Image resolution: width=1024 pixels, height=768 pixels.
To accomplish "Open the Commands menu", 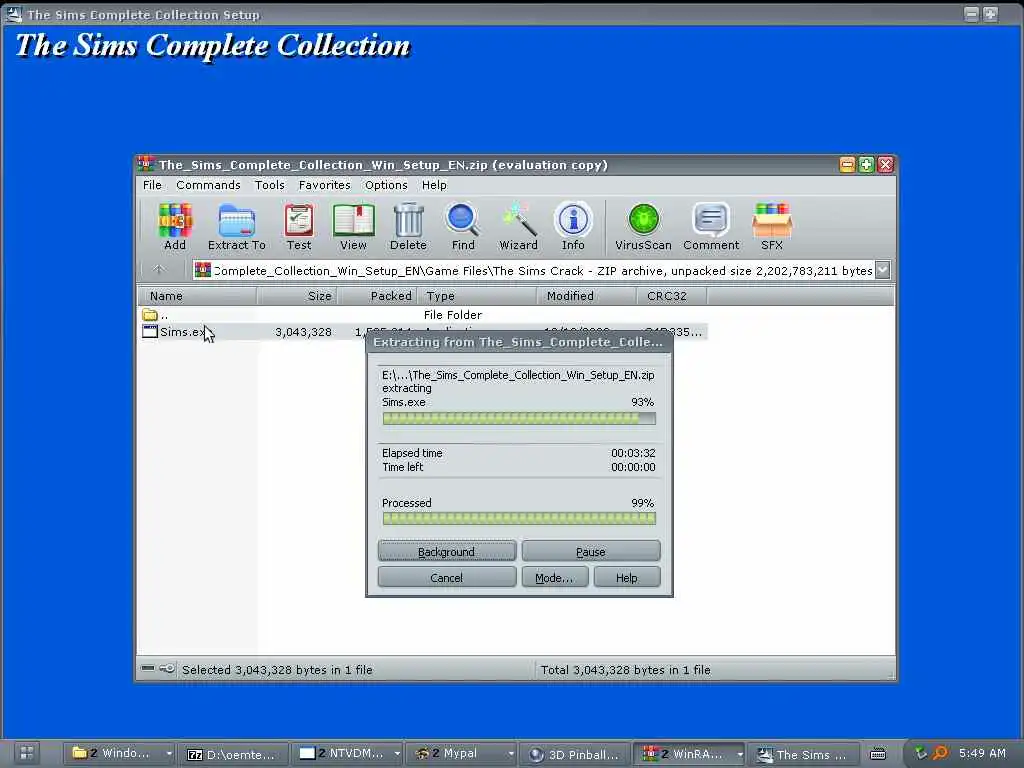I will [x=208, y=185].
